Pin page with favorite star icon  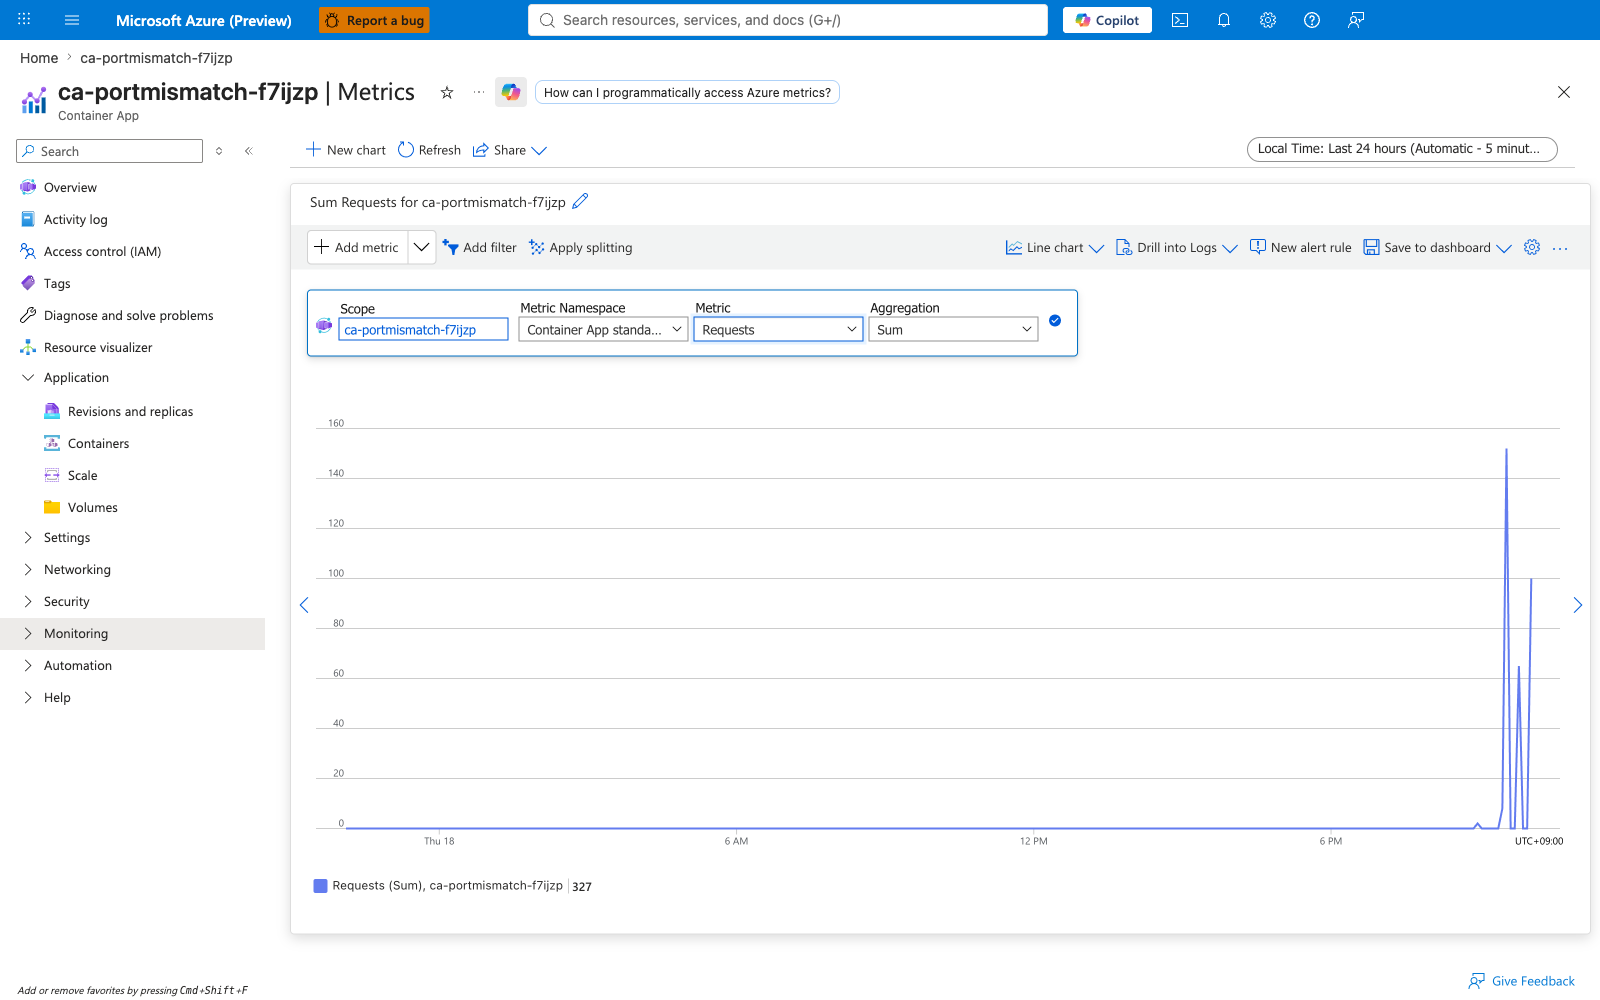click(447, 92)
